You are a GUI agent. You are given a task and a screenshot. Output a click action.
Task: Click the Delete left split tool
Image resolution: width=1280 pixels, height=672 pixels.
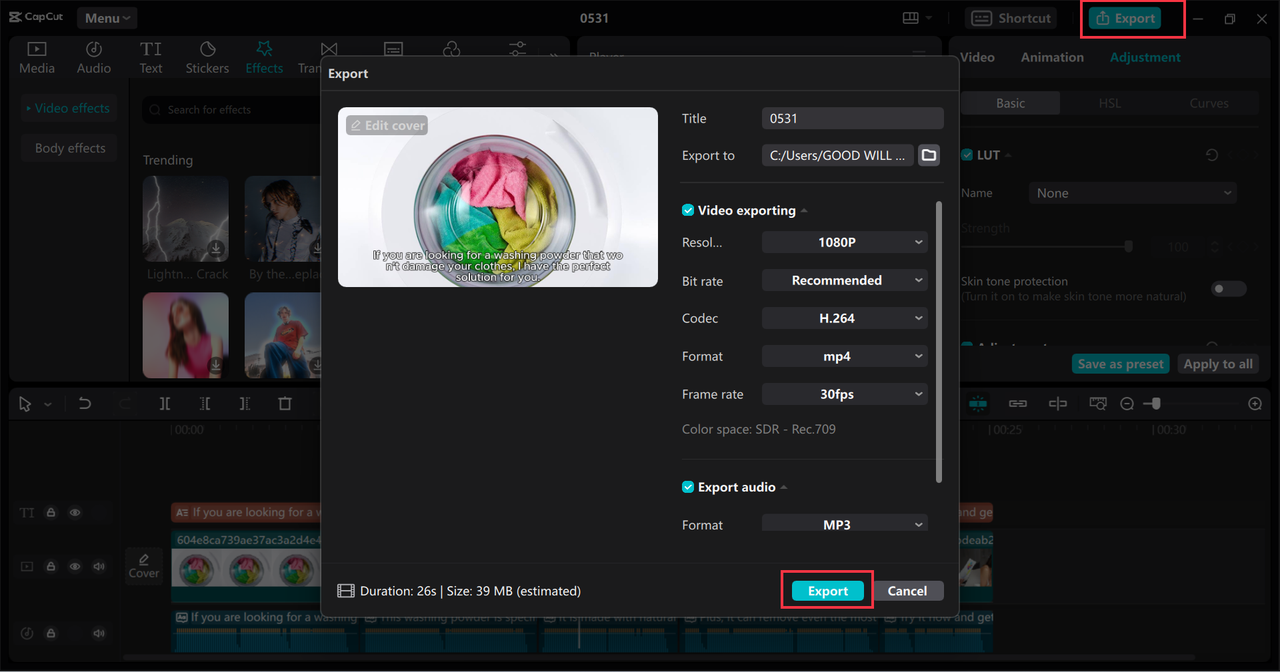pyautogui.click(x=205, y=403)
